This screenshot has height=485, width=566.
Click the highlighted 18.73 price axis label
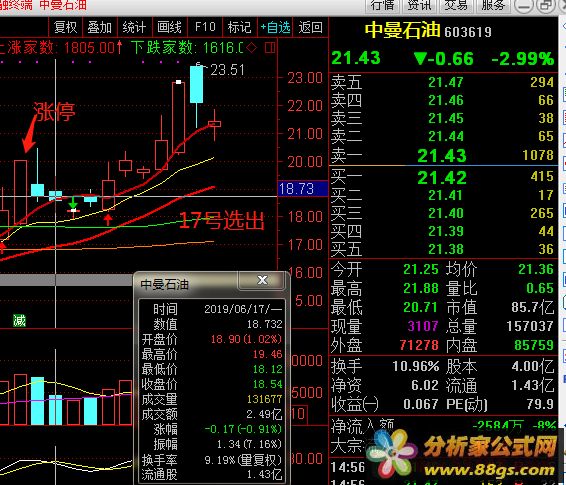coord(302,189)
